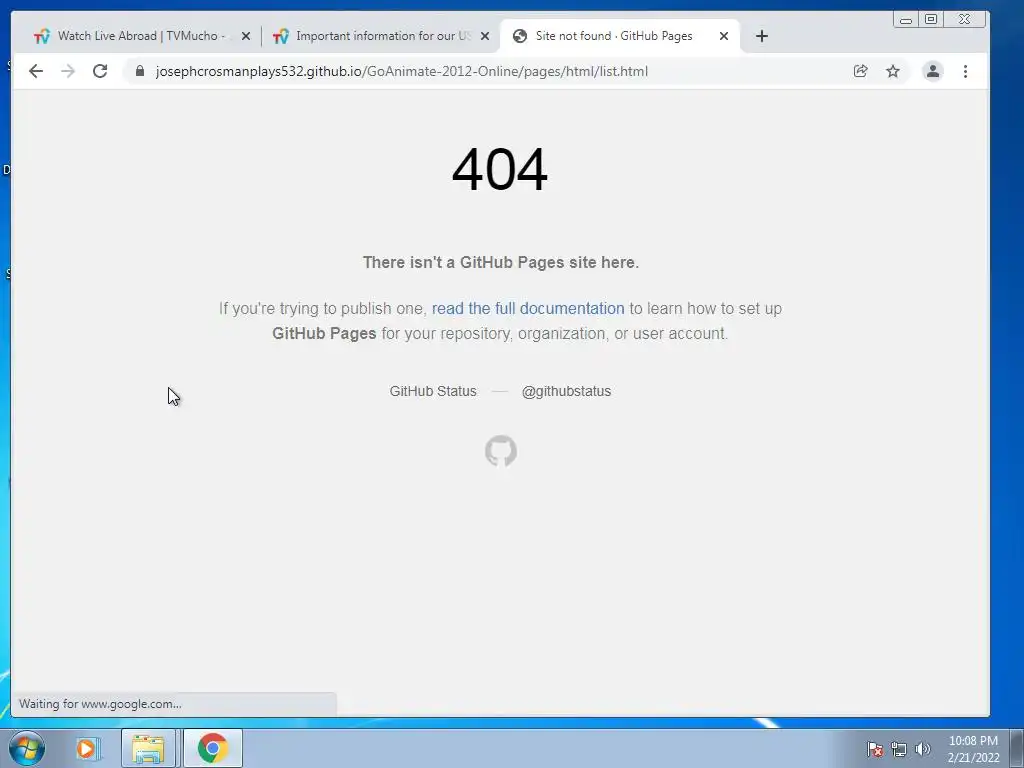Open the @githubstatus link
Viewport: 1024px width, 768px height.
(566, 391)
